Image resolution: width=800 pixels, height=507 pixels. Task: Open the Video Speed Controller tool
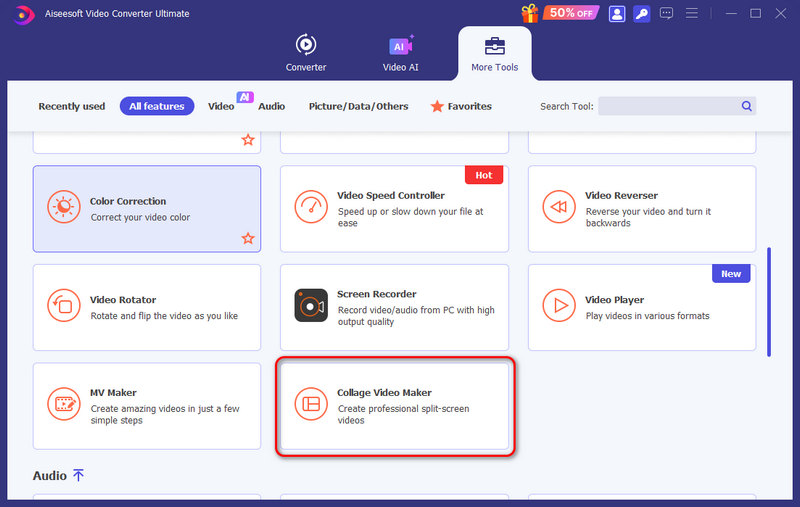[x=394, y=208]
